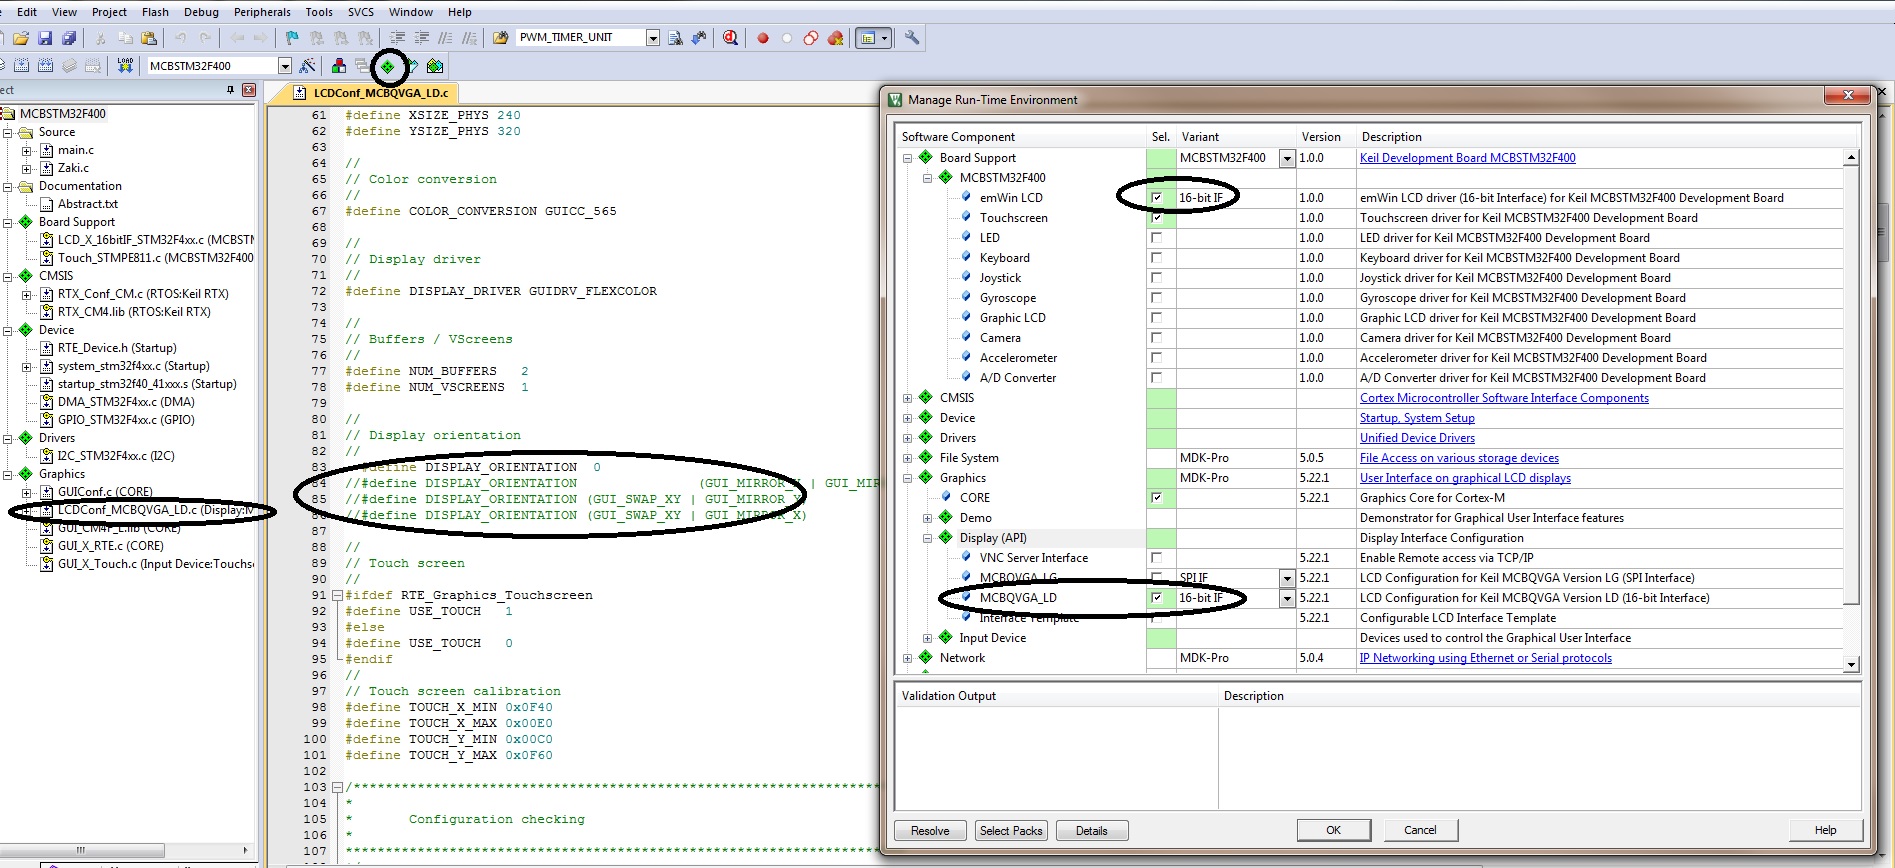
Task: Open Find in Files from the toolbar
Action: click(x=500, y=38)
